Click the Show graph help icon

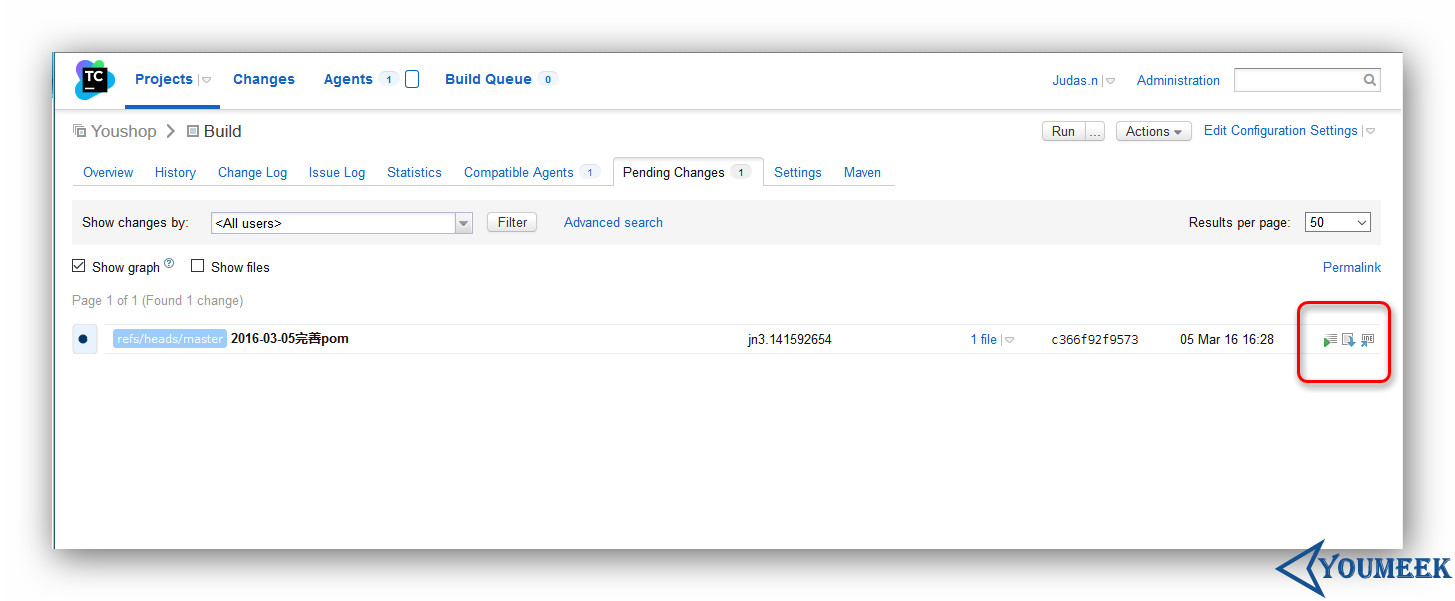click(x=169, y=264)
